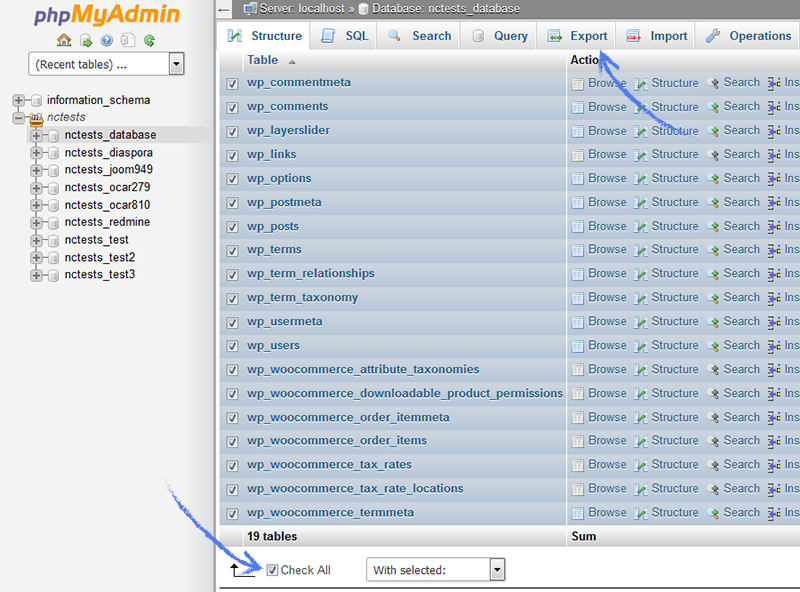Click Structure icon for wp_term_taxonomy row

pyautogui.click(x=640, y=298)
